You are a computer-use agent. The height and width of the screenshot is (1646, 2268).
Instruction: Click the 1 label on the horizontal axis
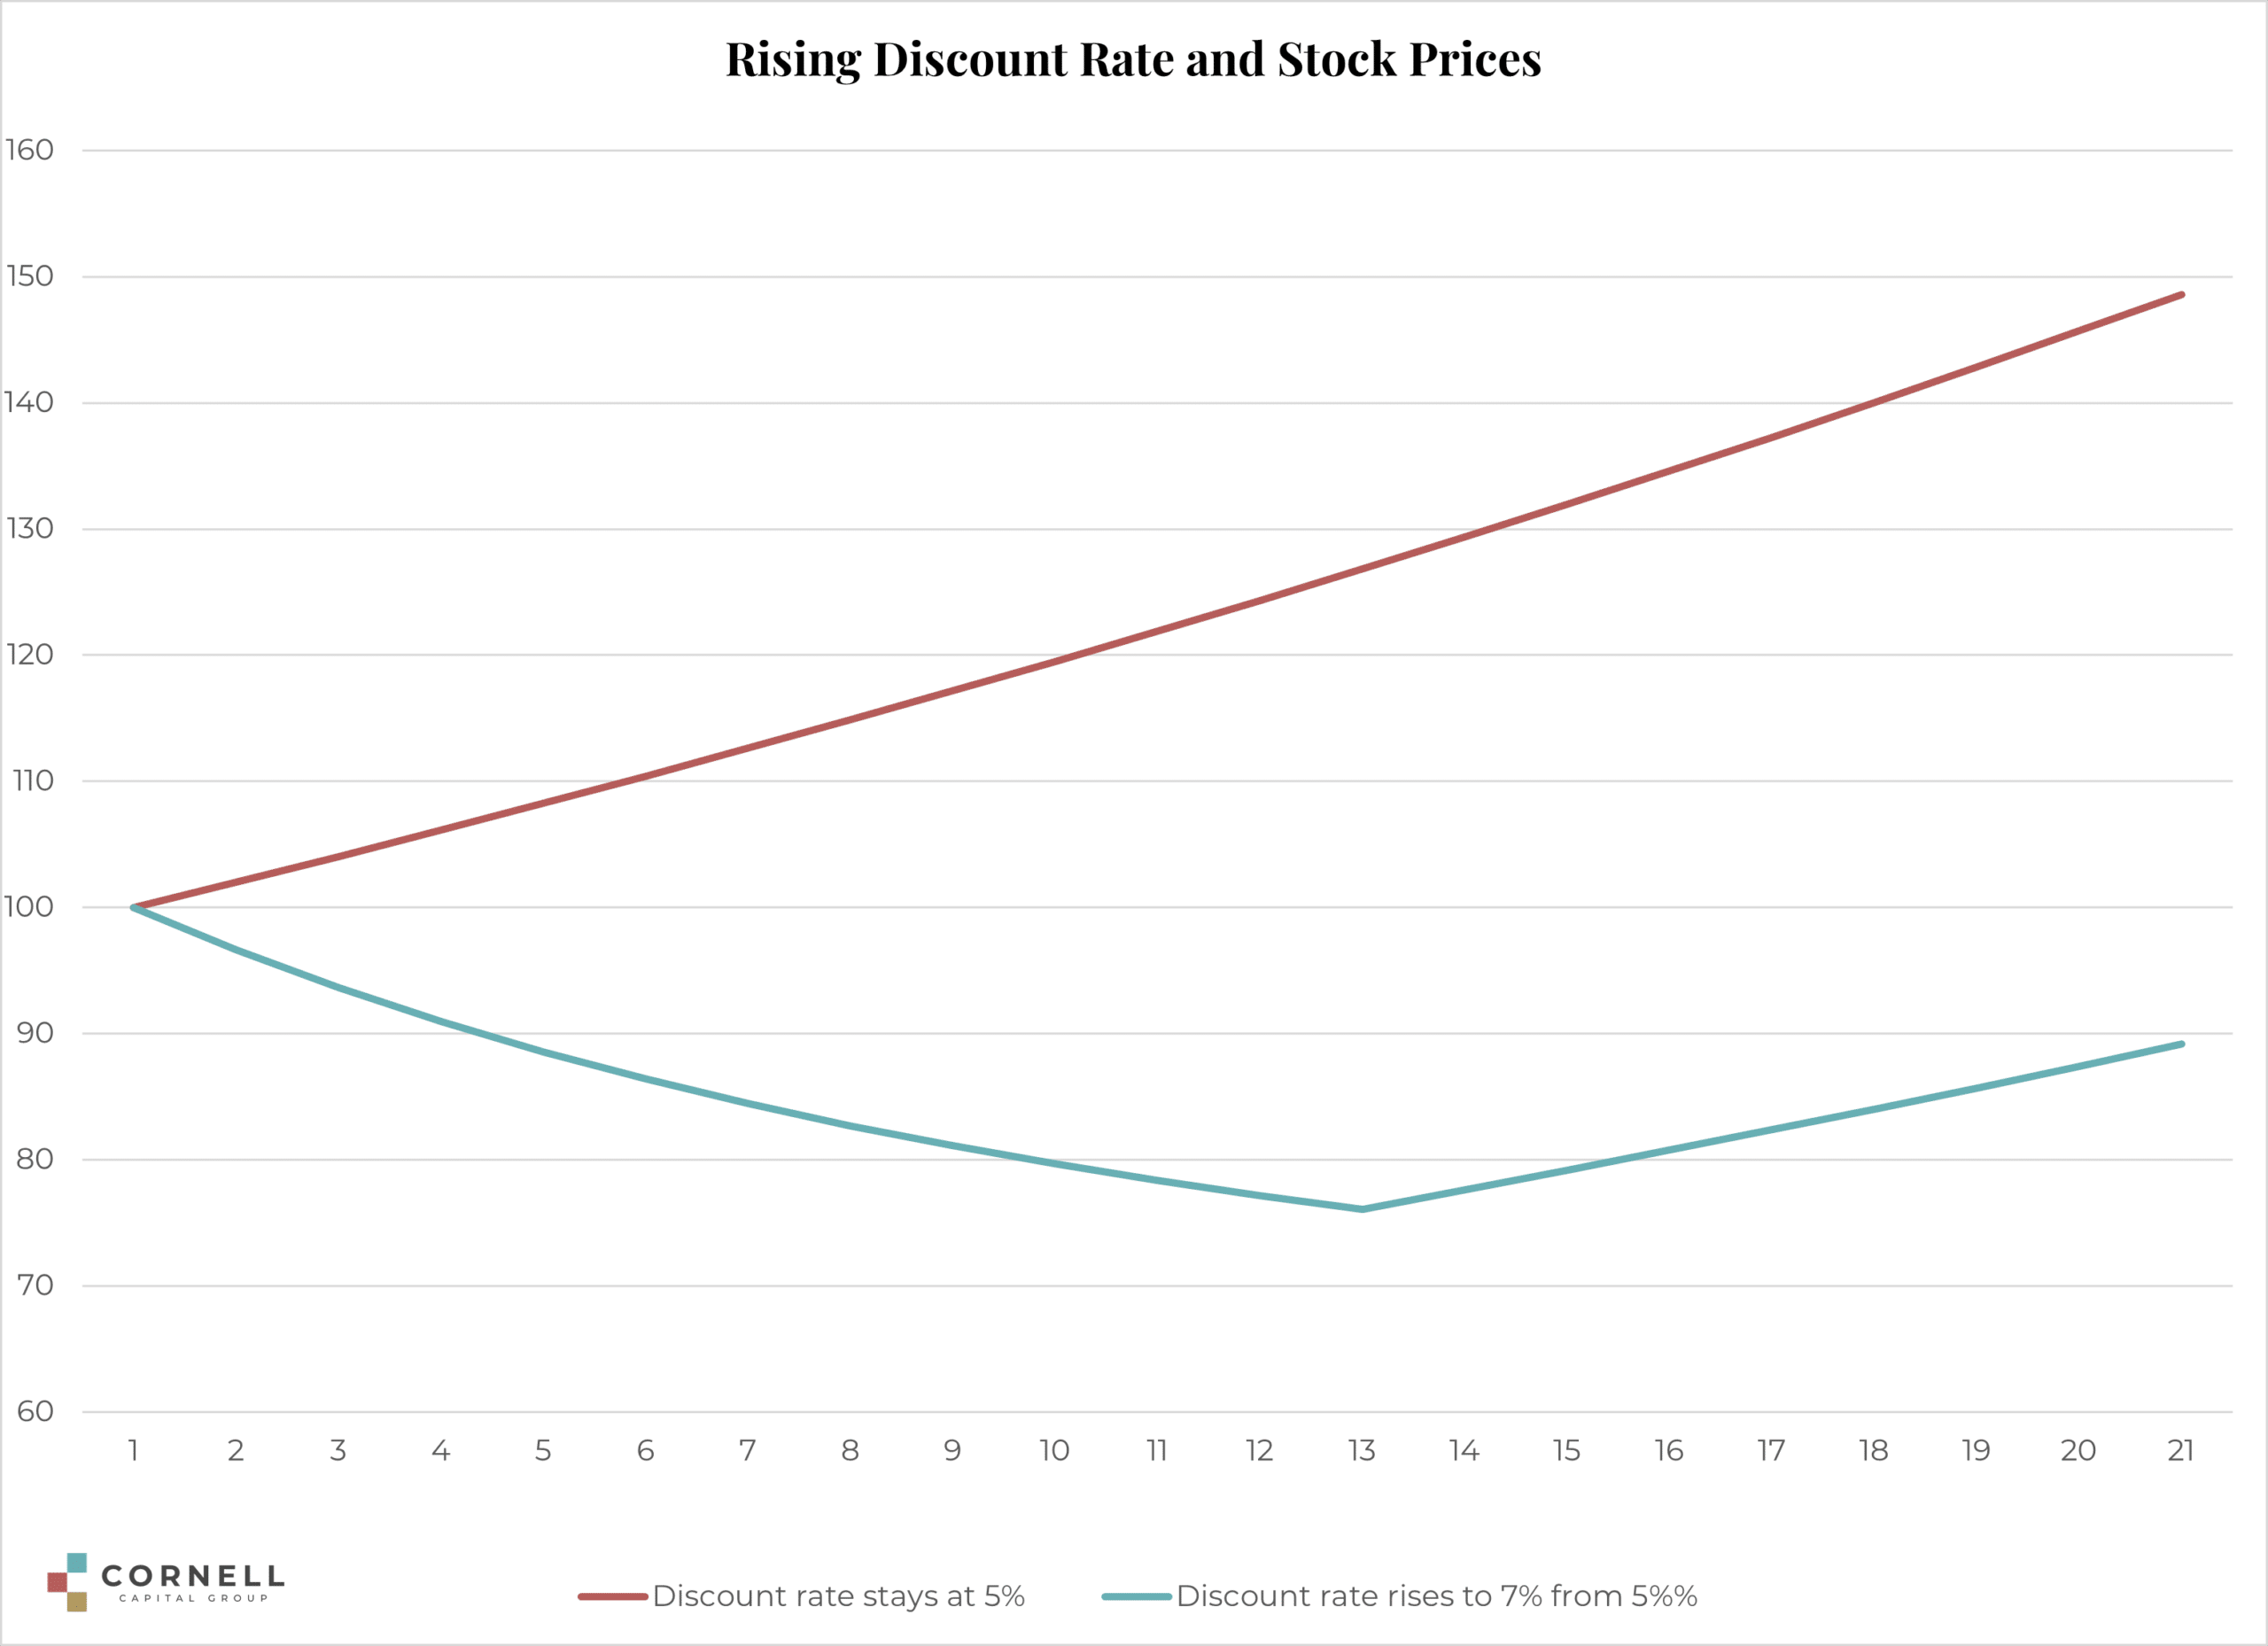point(133,1451)
